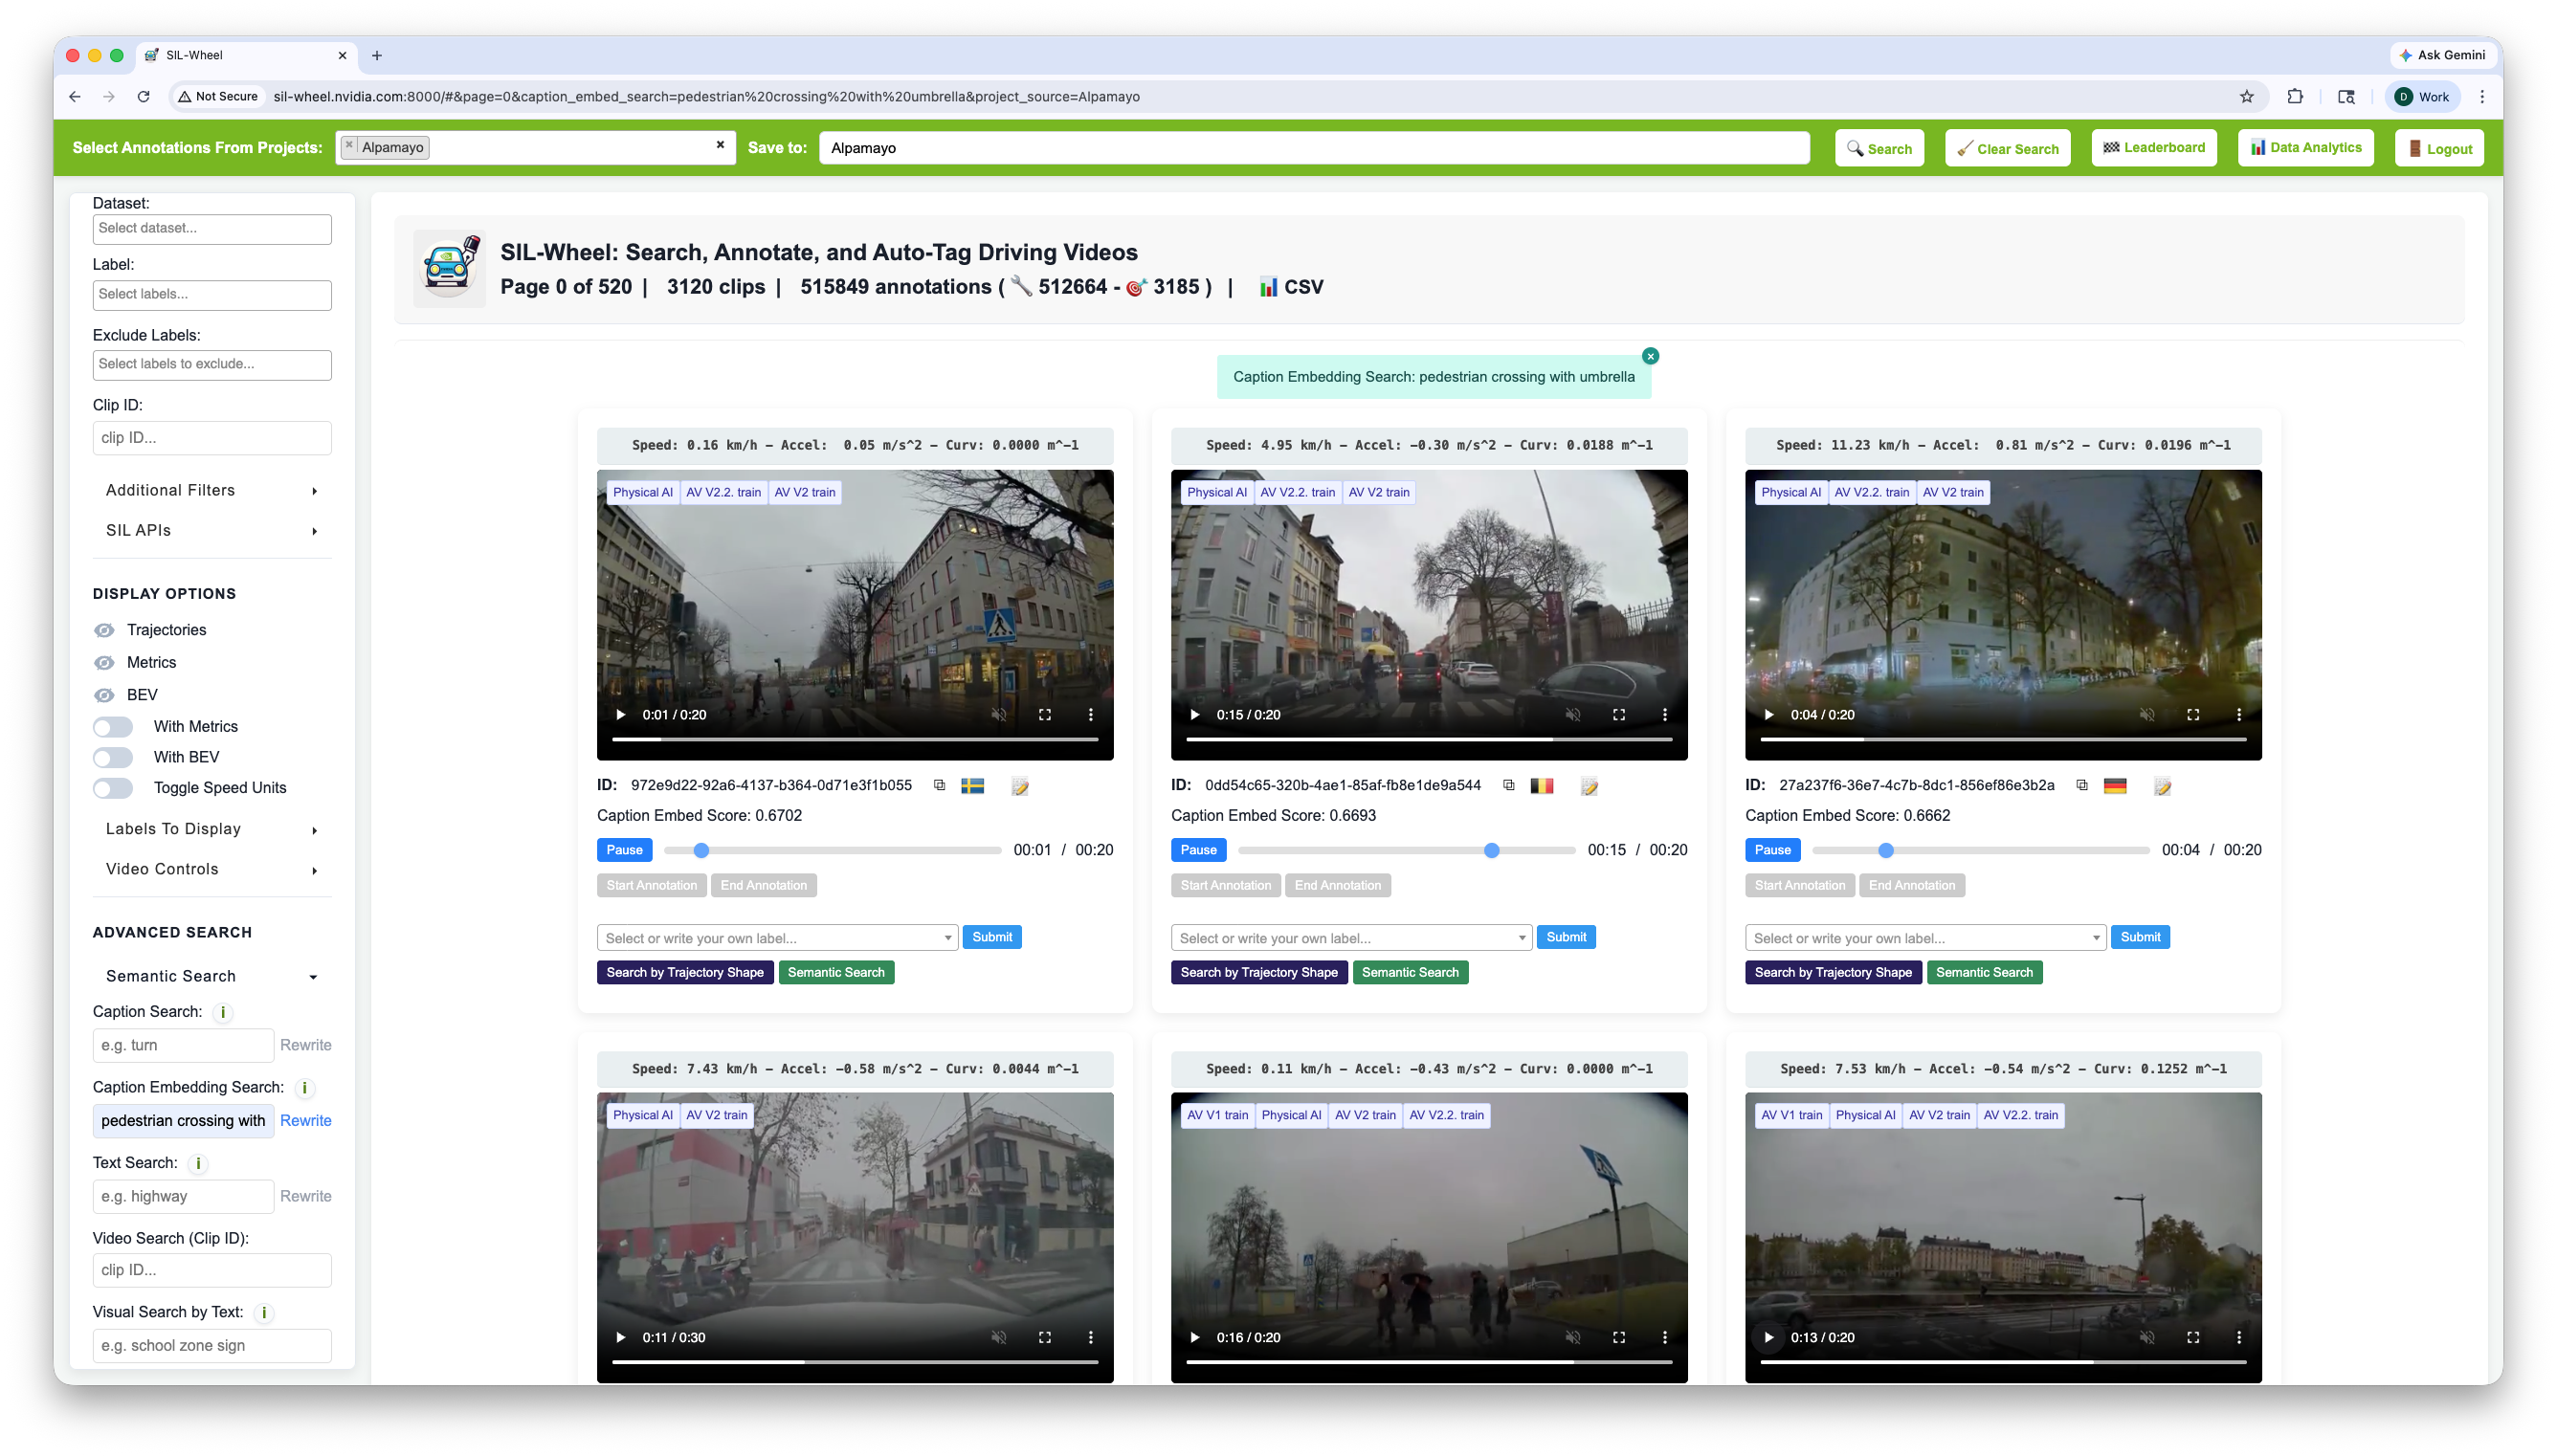Viewport: 2557px width, 1456px height.
Task: Play the video showing 0:16 / 0:20
Action: click(x=1194, y=1338)
